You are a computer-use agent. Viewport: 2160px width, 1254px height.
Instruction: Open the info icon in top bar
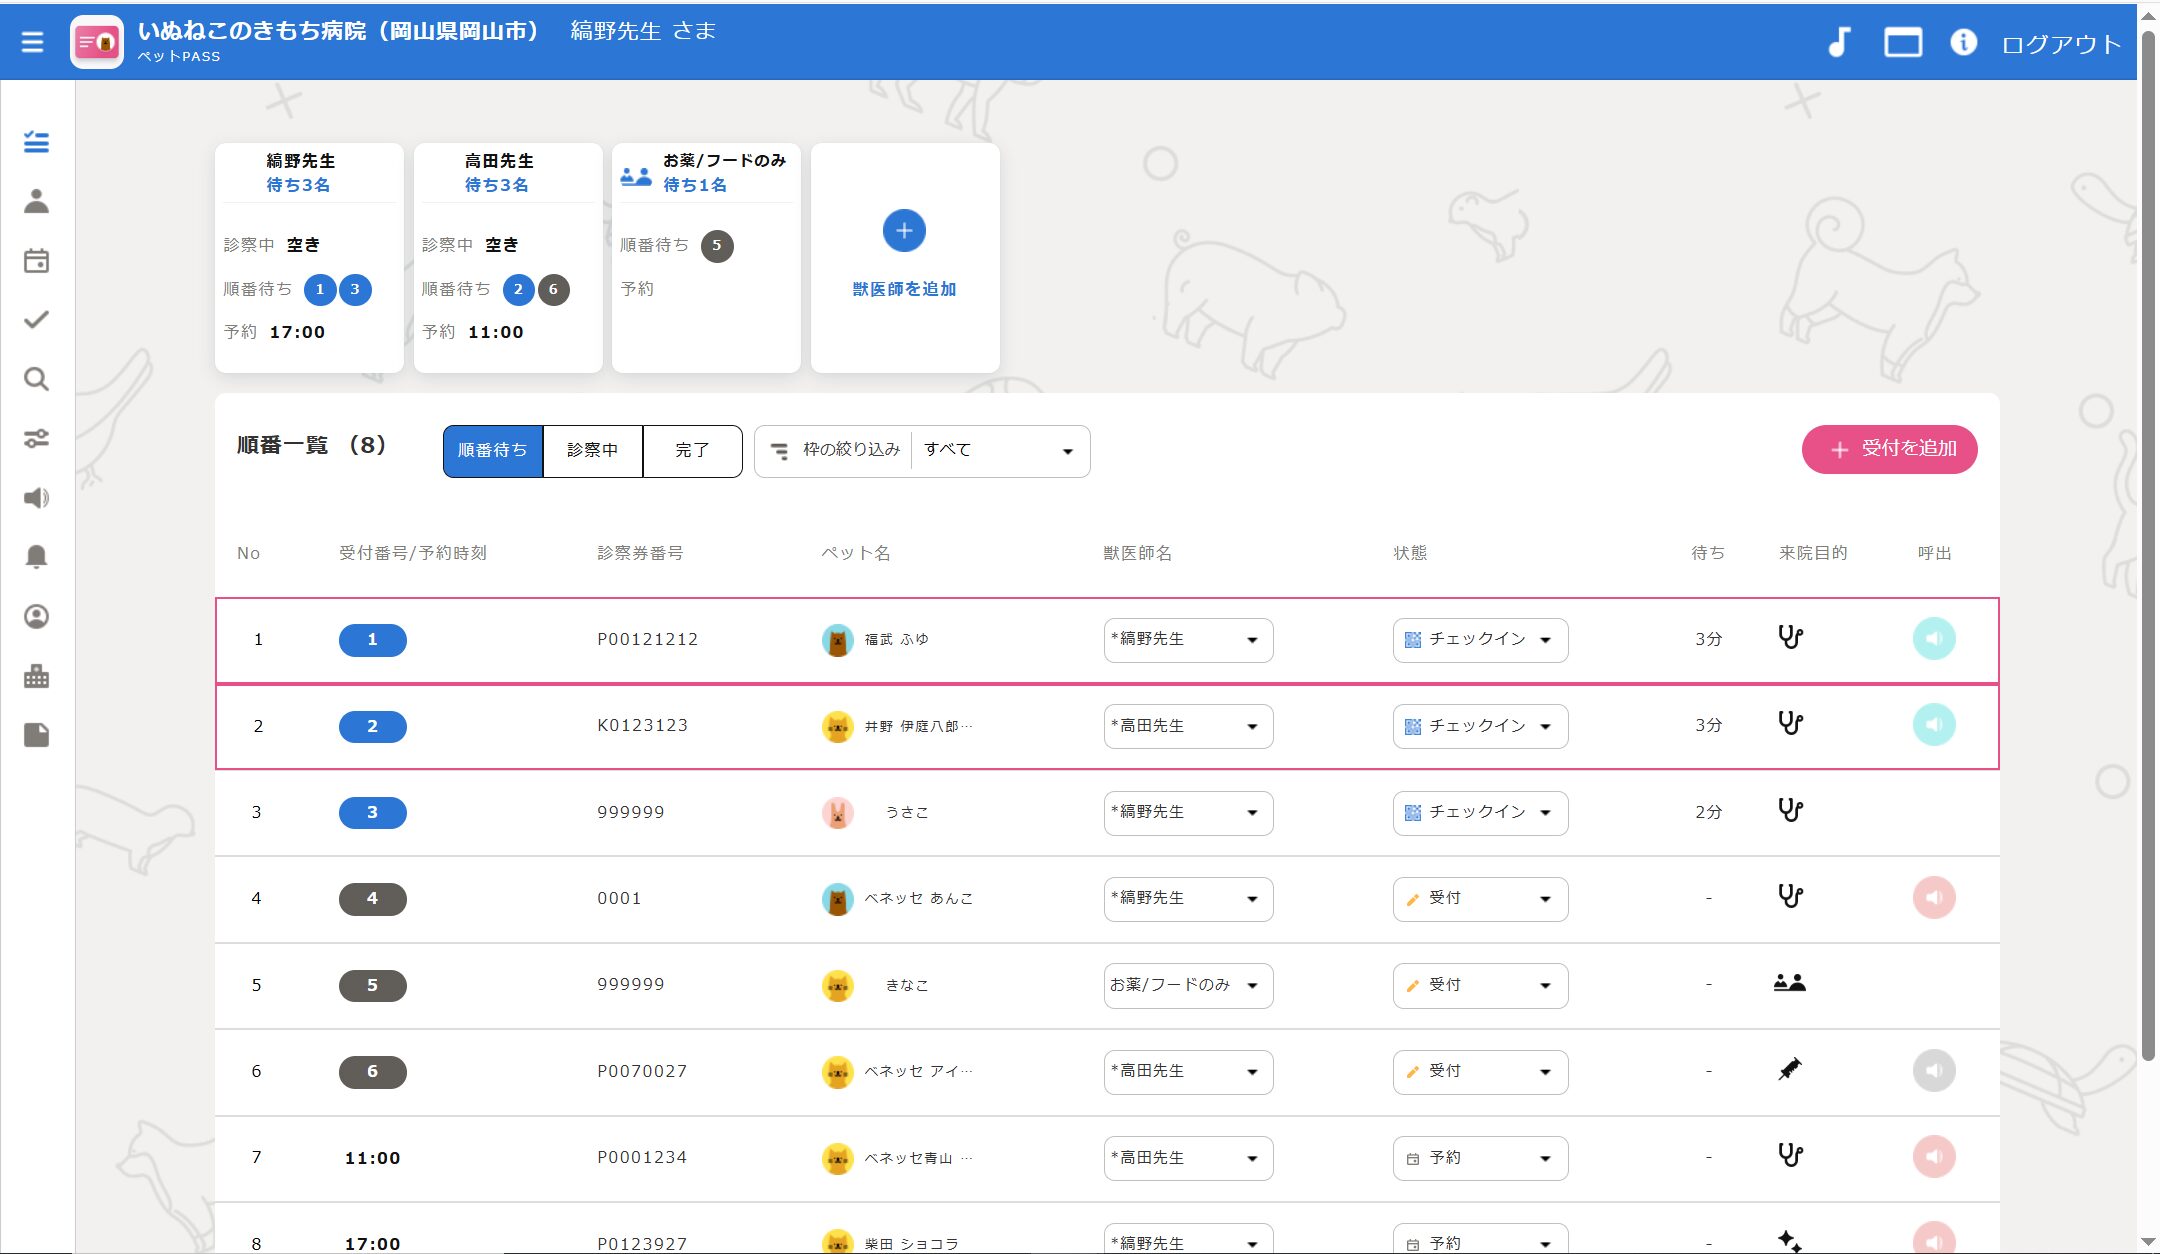point(1962,43)
